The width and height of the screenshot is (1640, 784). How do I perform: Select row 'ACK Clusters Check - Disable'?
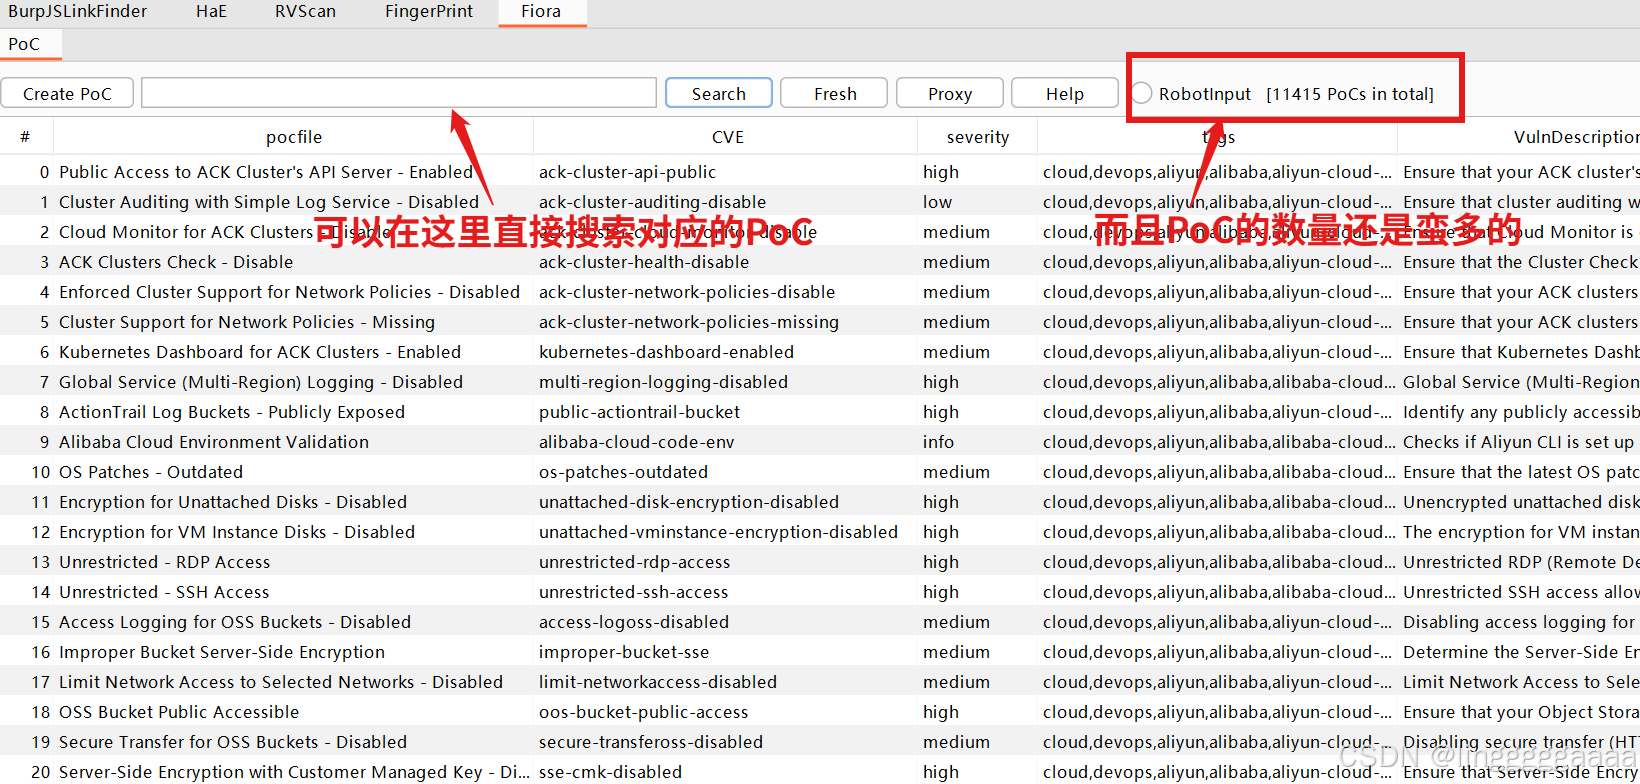[820, 262]
